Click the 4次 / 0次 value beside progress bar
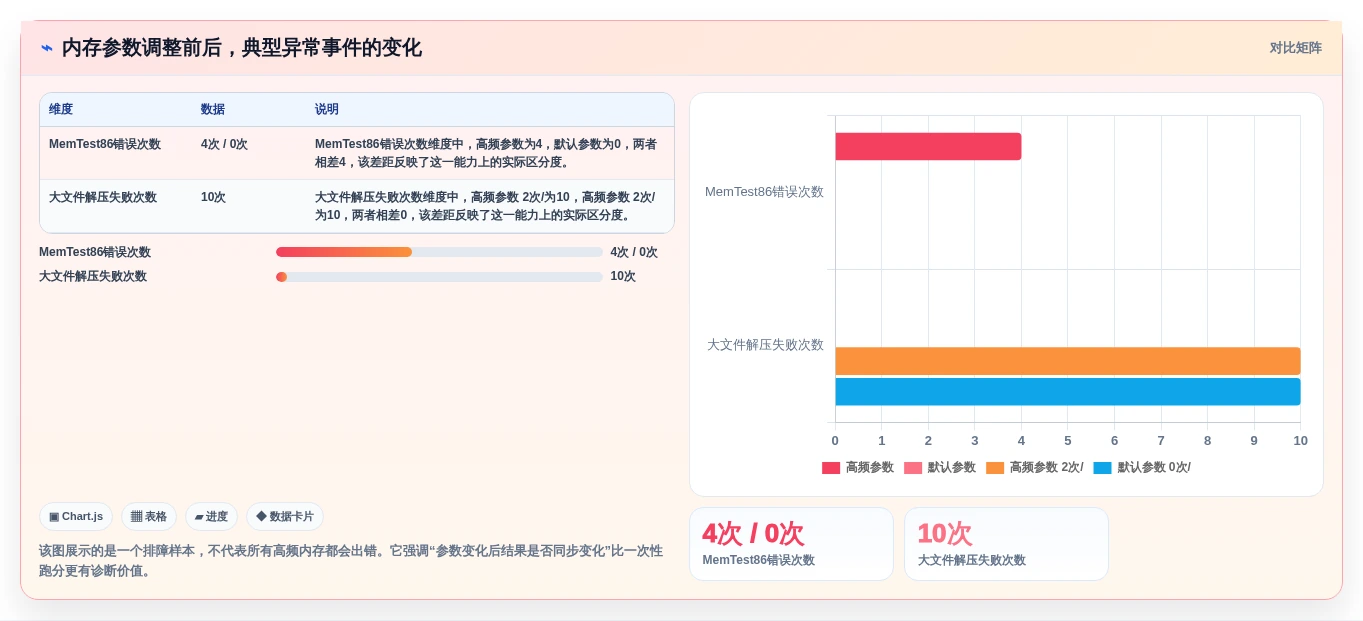1363x621 pixels. [x=634, y=252]
